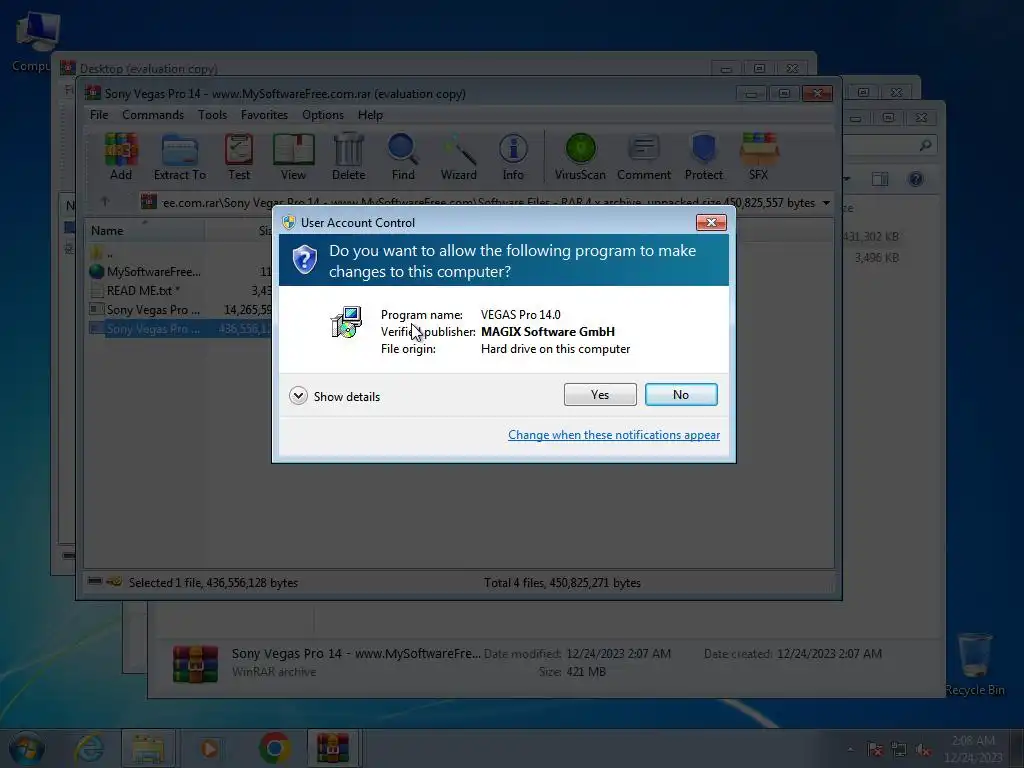Click the Extract To toolbar icon
This screenshot has height=768, width=1024.
click(x=180, y=157)
